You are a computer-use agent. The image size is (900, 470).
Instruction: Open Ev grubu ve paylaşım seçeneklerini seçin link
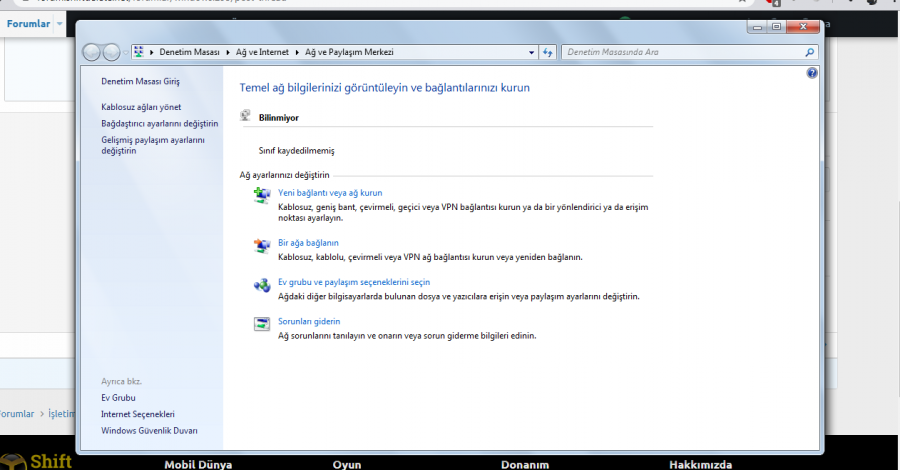click(x=354, y=282)
